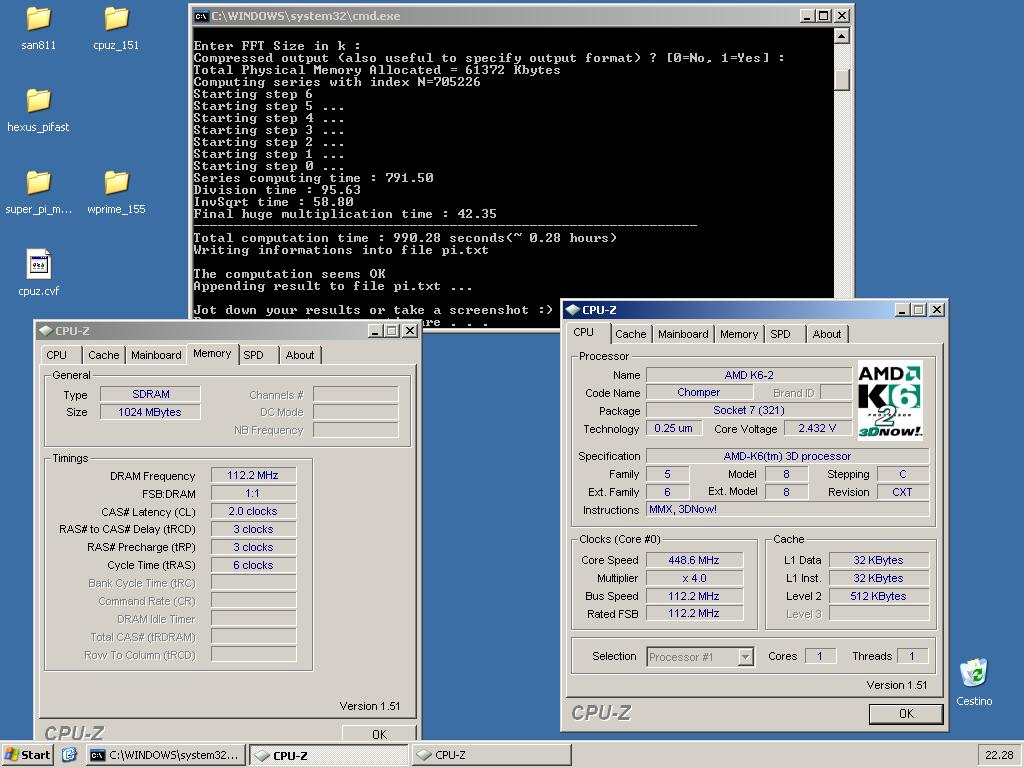Click the Chomper code name field
The image size is (1024, 768).
(x=698, y=392)
